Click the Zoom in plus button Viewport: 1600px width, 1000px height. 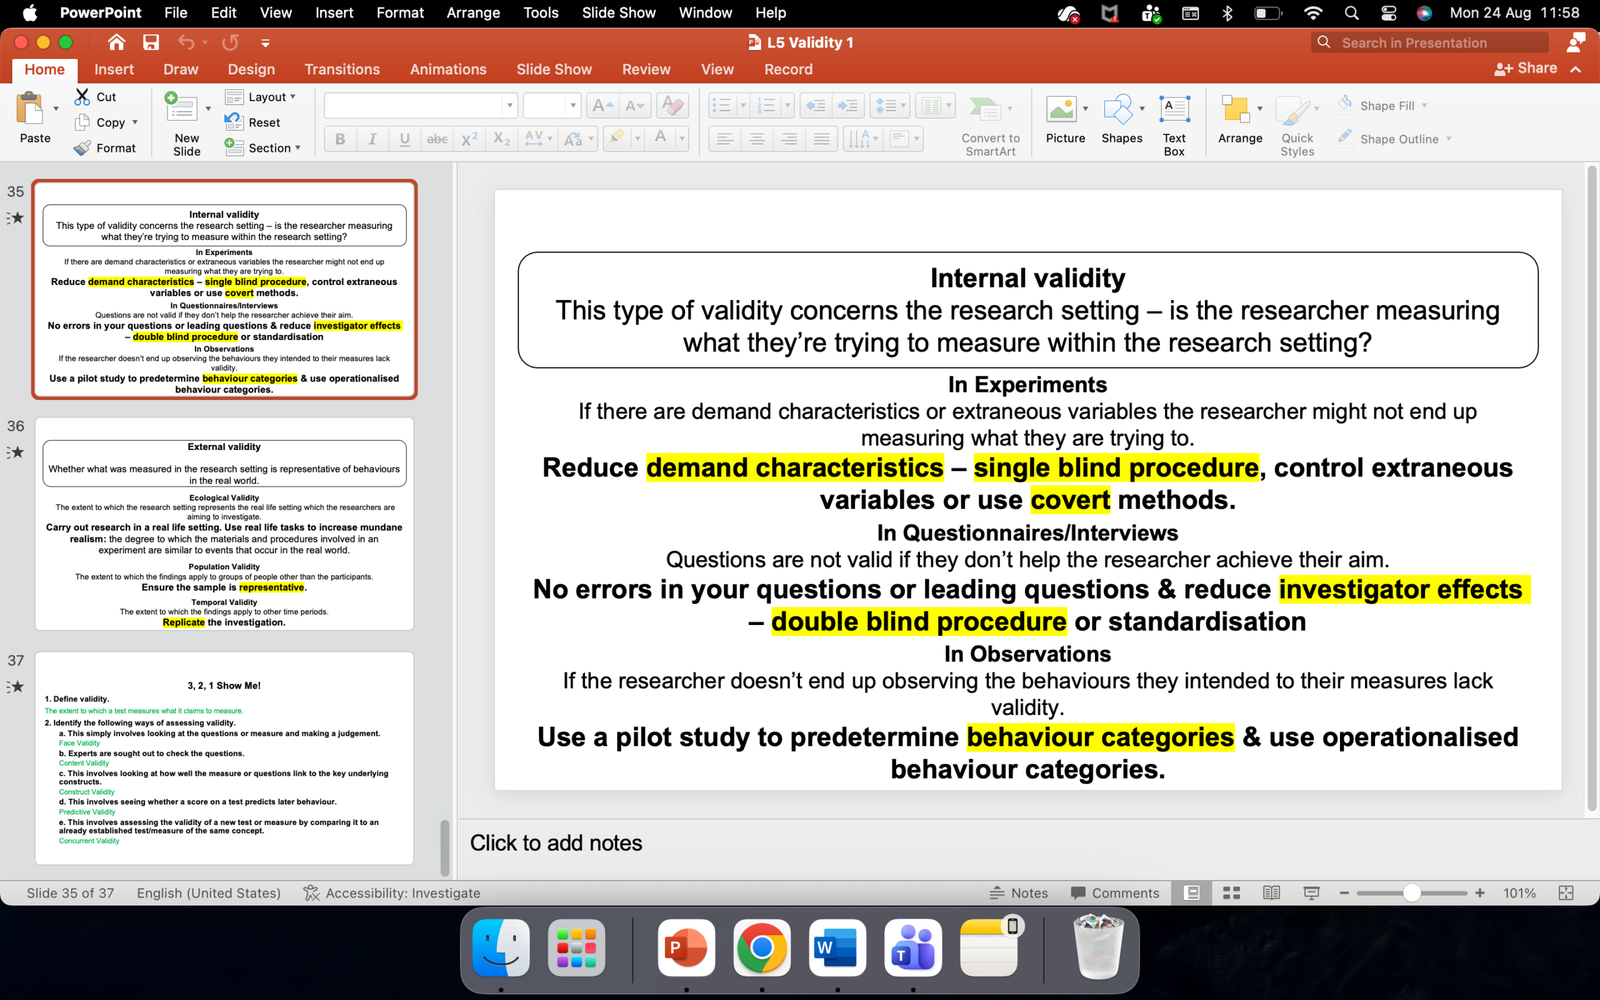click(1480, 893)
